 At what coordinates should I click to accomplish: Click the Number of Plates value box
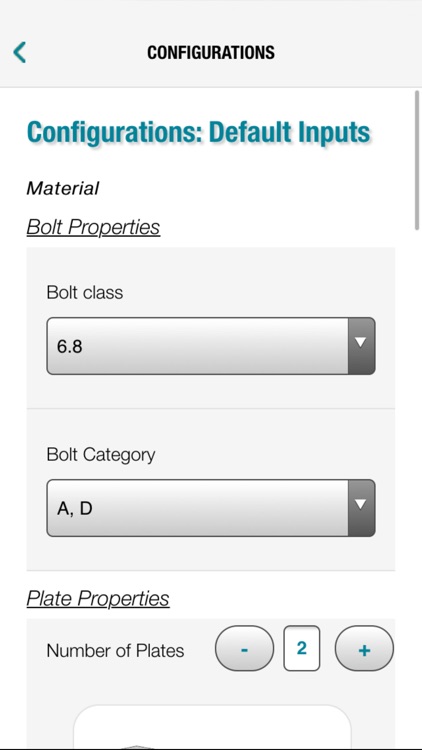[301, 648]
